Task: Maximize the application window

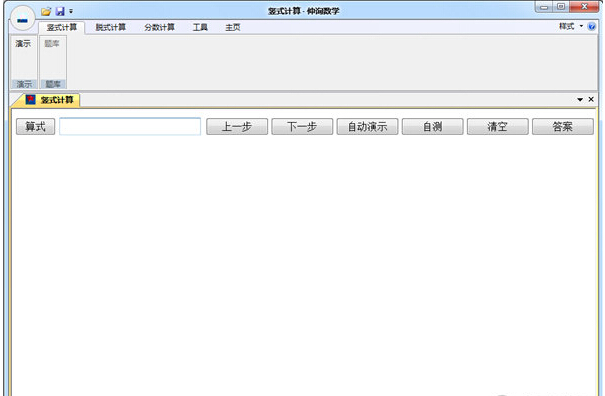Action: click(x=561, y=7)
